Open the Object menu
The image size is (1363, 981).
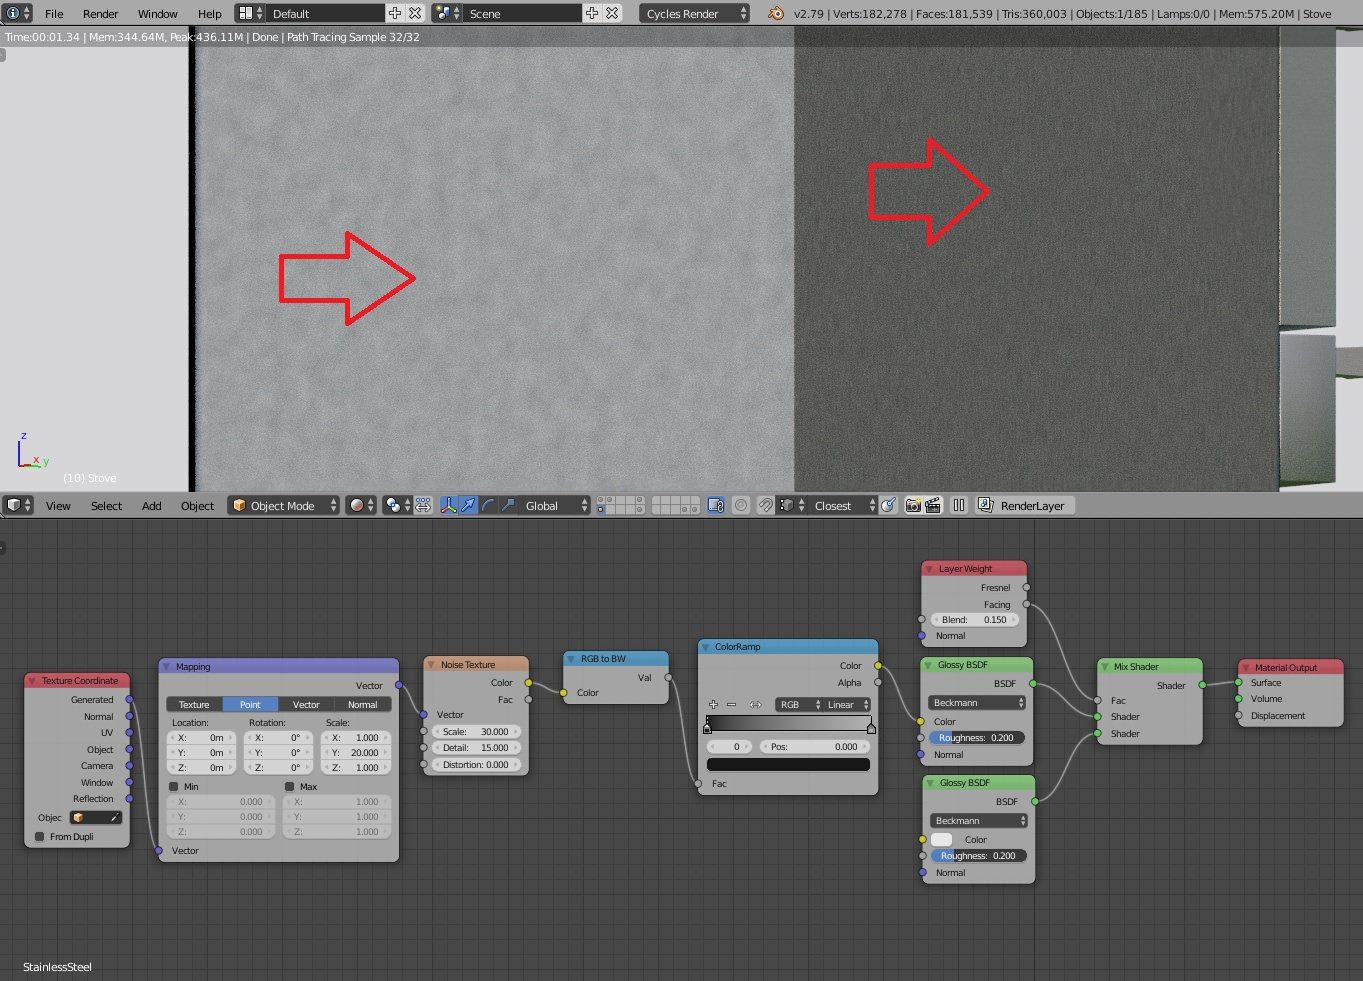pos(197,505)
